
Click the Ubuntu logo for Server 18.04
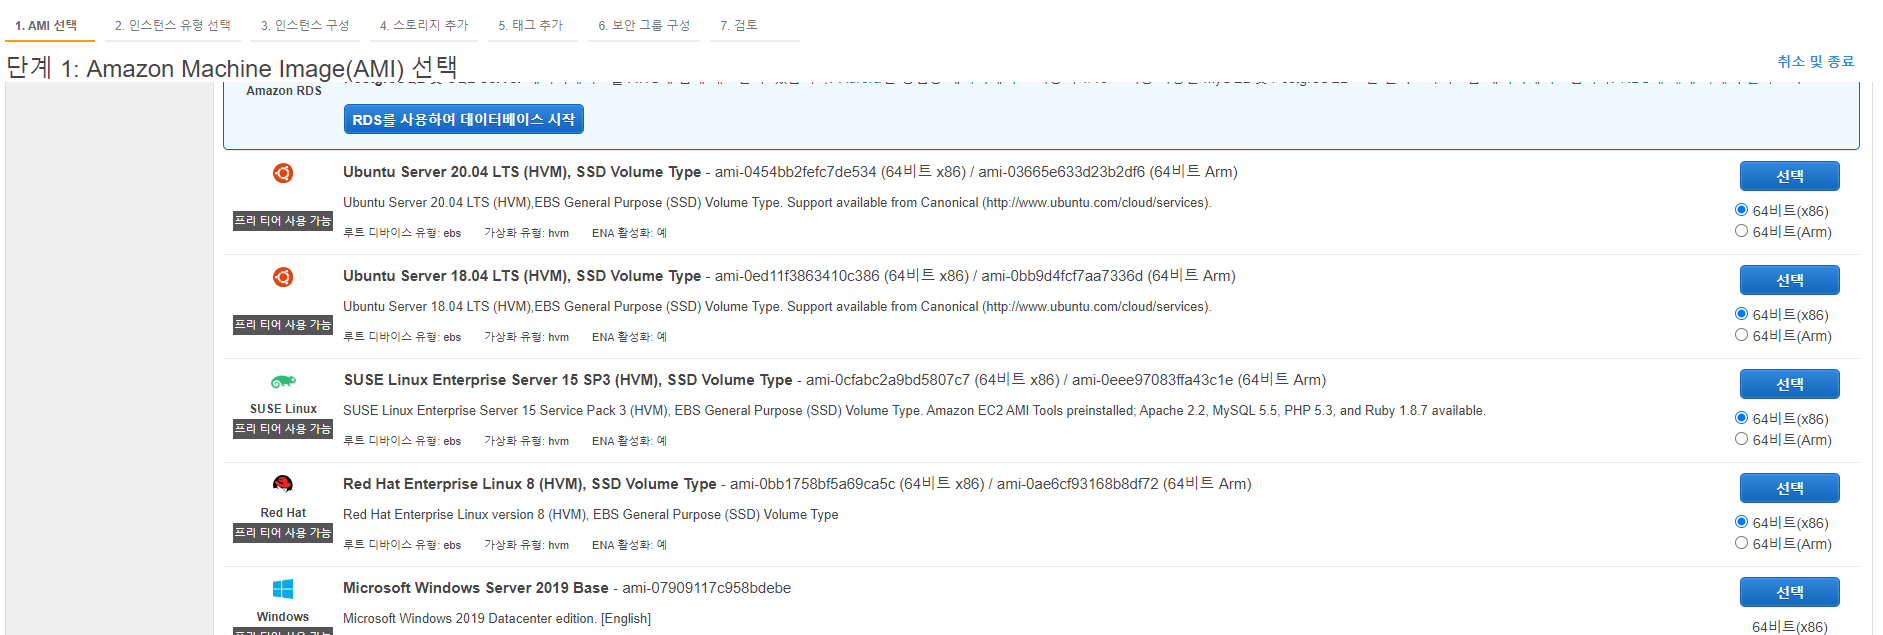point(283,277)
